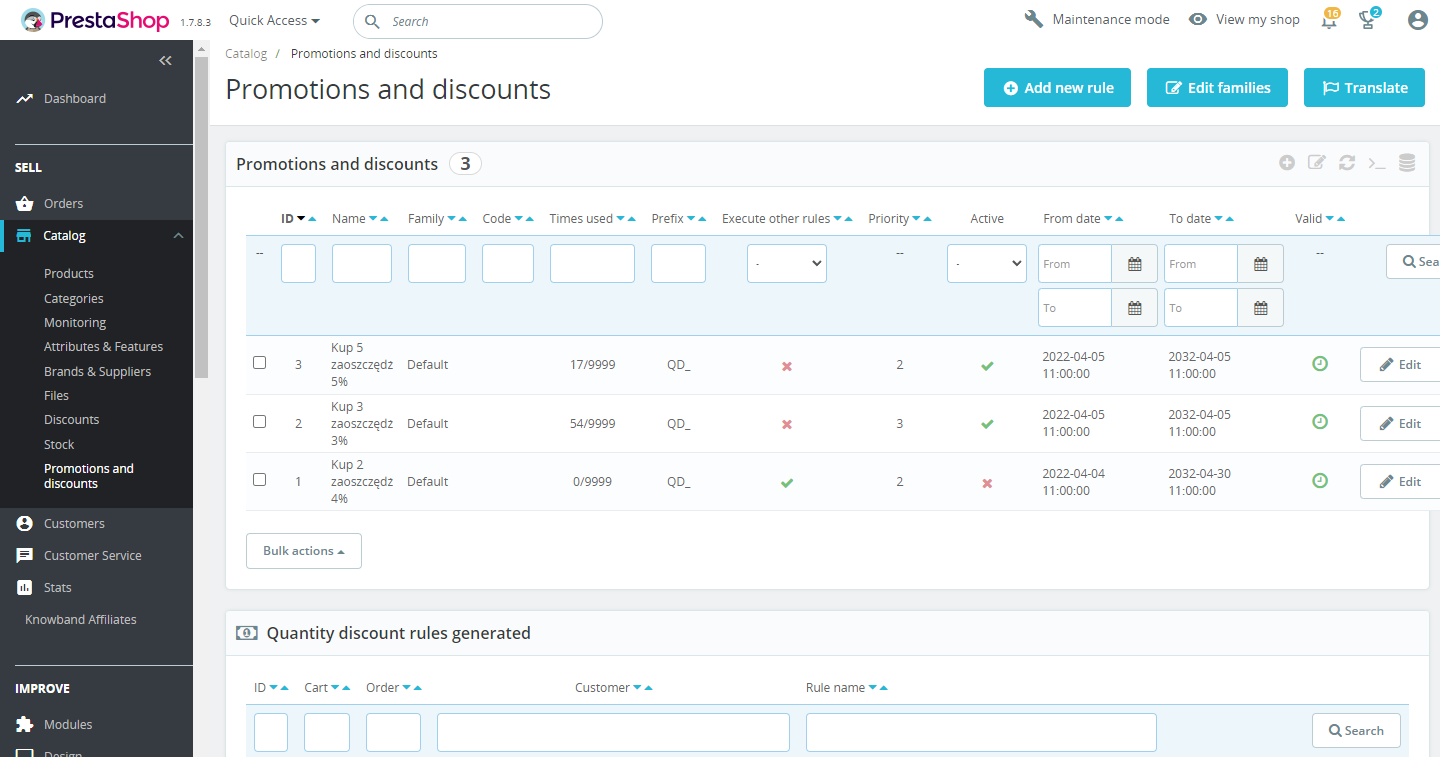Go to Discounts in Catalog submenu

point(71,420)
